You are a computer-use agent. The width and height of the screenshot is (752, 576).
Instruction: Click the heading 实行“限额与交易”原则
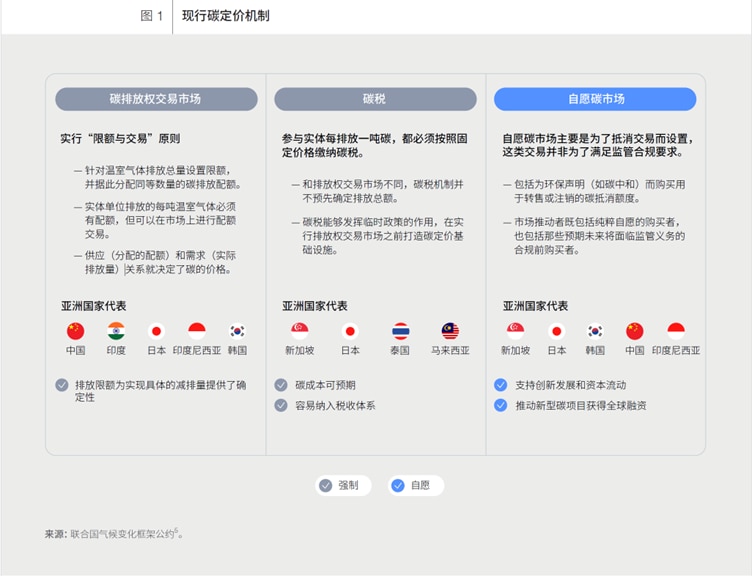[x=120, y=139]
